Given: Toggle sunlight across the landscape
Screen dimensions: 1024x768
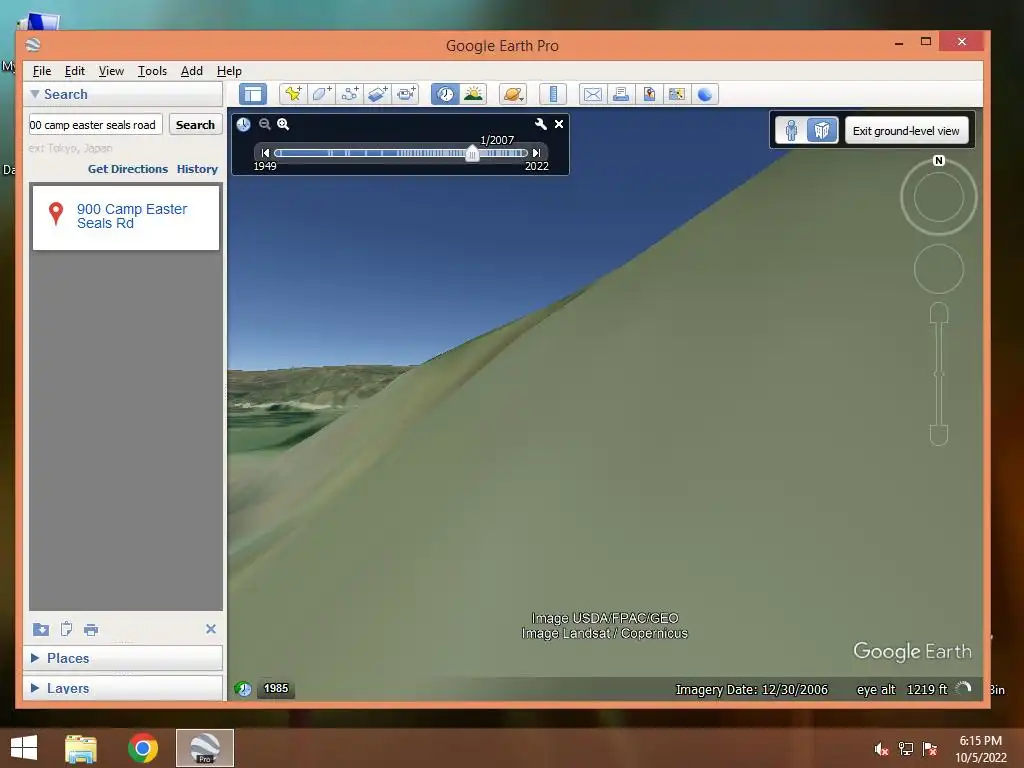Looking at the screenshot, I should click(x=473, y=94).
